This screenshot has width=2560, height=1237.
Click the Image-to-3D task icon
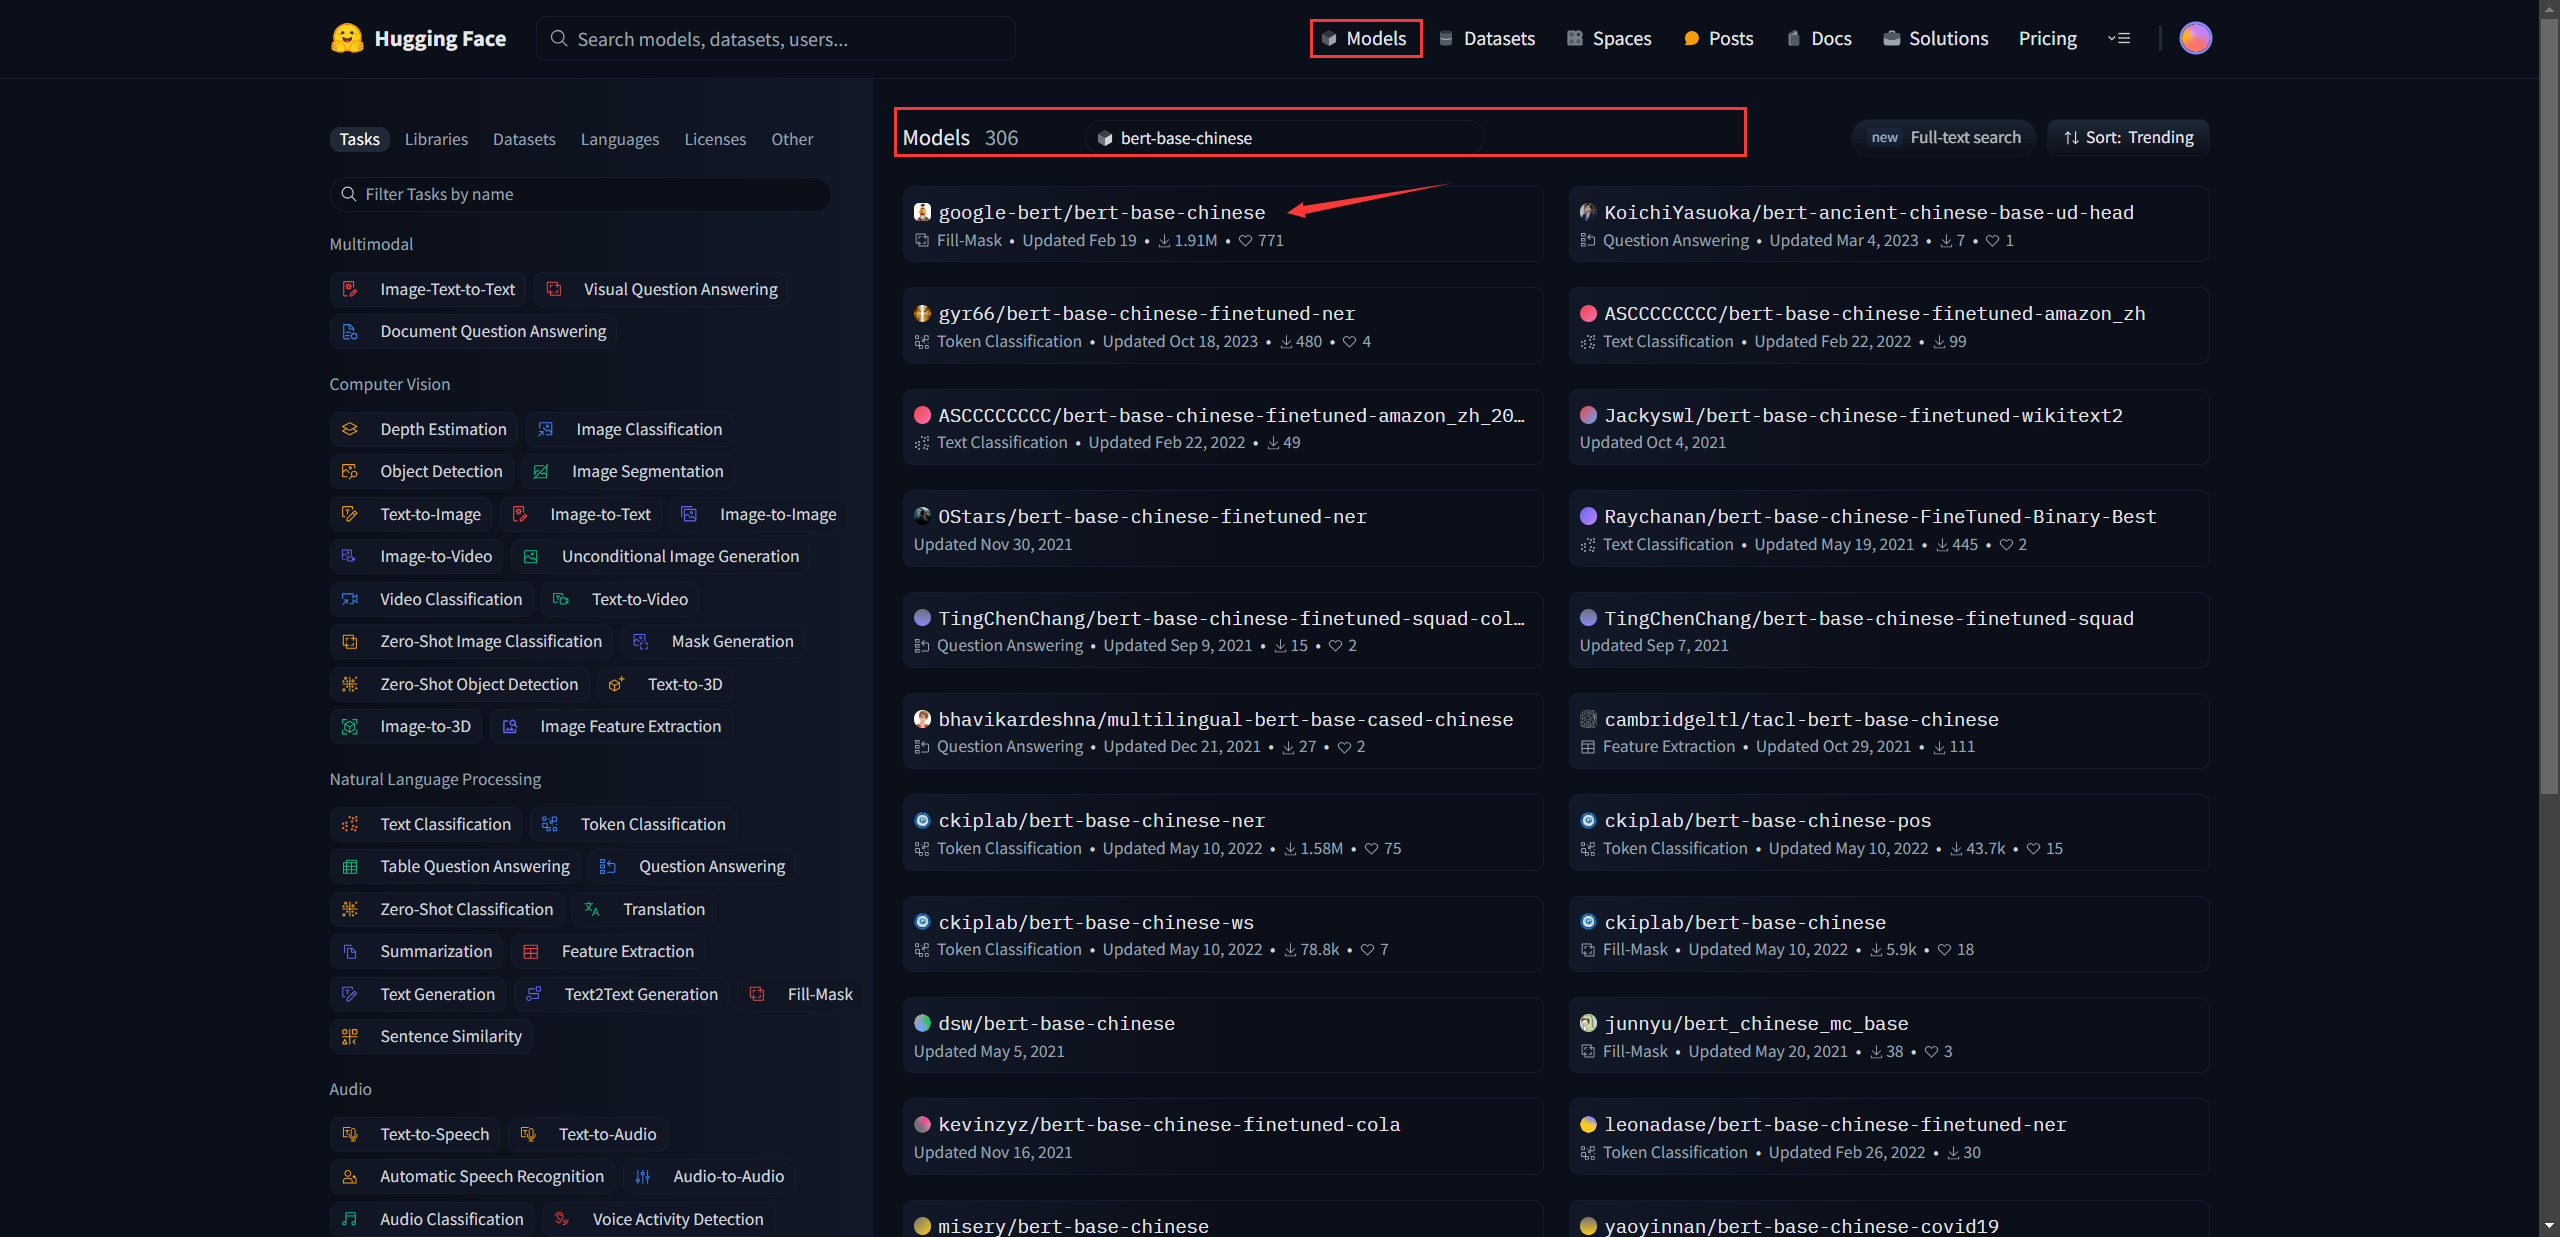(x=349, y=726)
